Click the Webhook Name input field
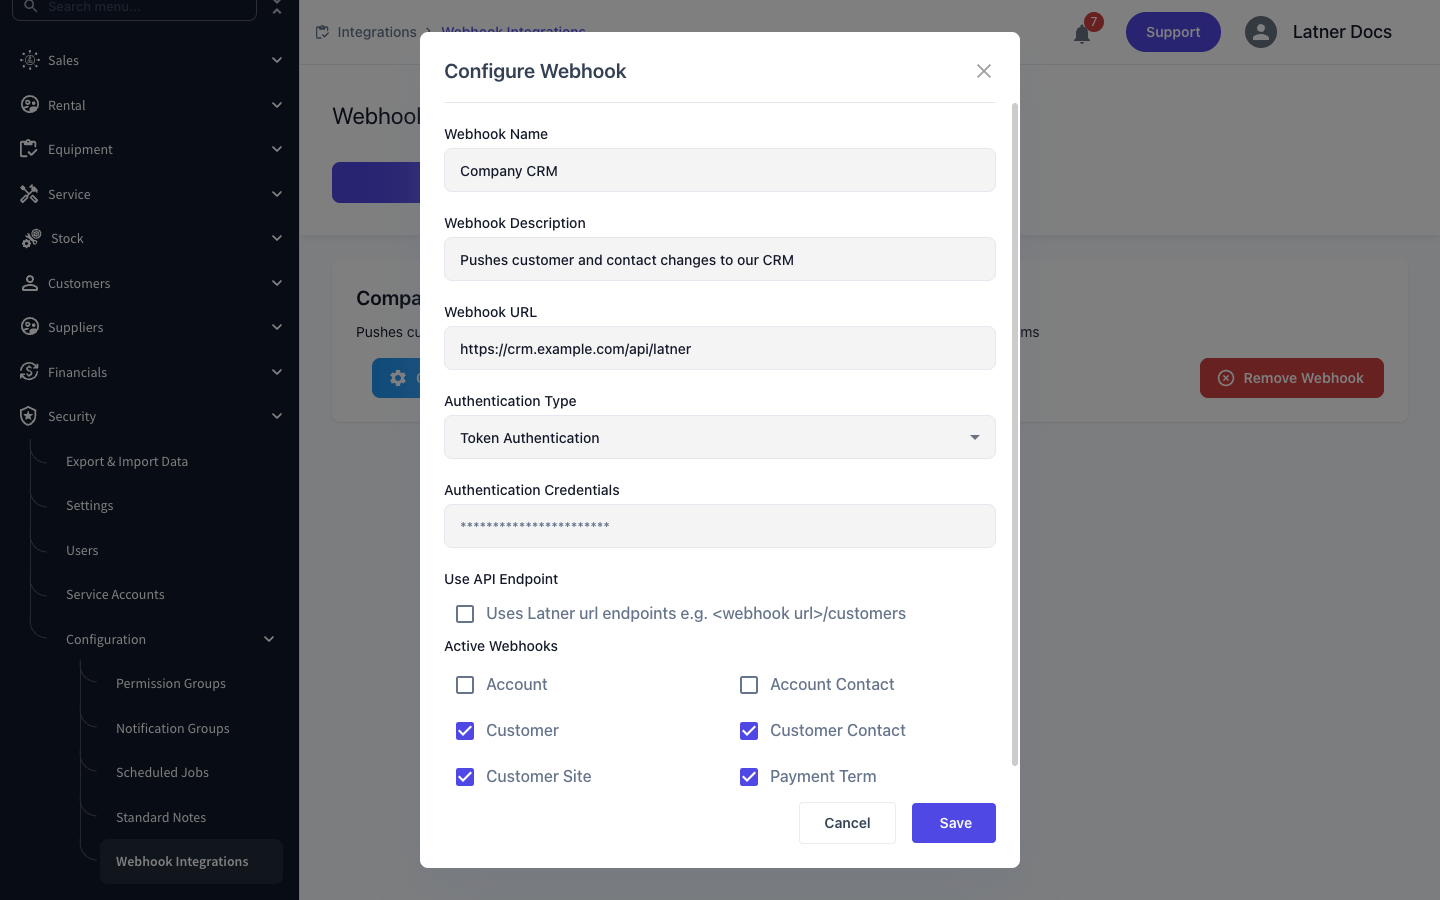This screenshot has height=900, width=1440. click(x=720, y=170)
